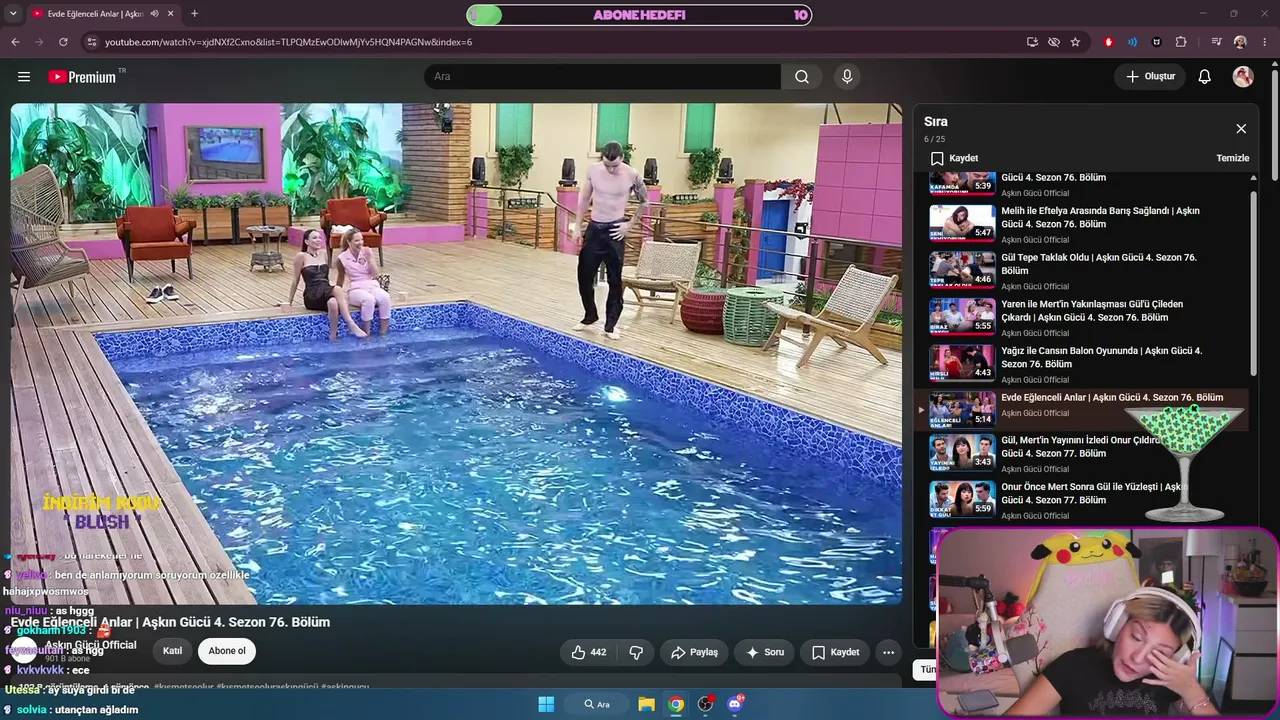This screenshot has width=1280, height=720.
Task: Save video using Kaydet below player
Action: click(835, 652)
